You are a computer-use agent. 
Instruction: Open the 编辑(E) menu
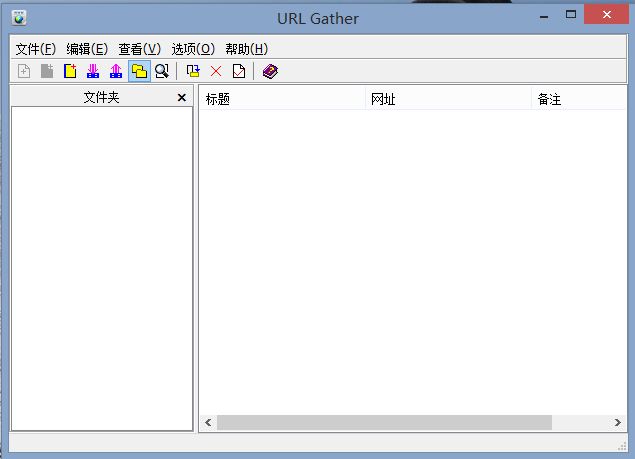click(87, 49)
